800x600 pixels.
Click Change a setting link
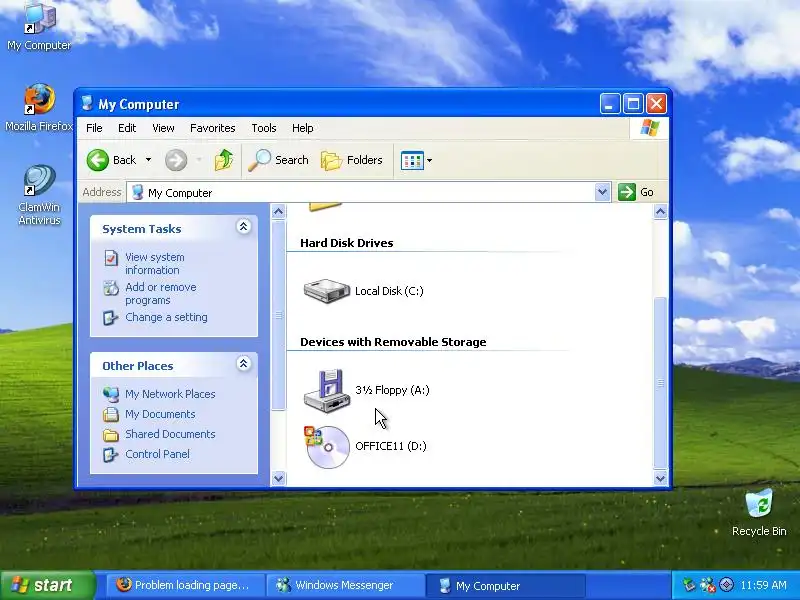(166, 317)
